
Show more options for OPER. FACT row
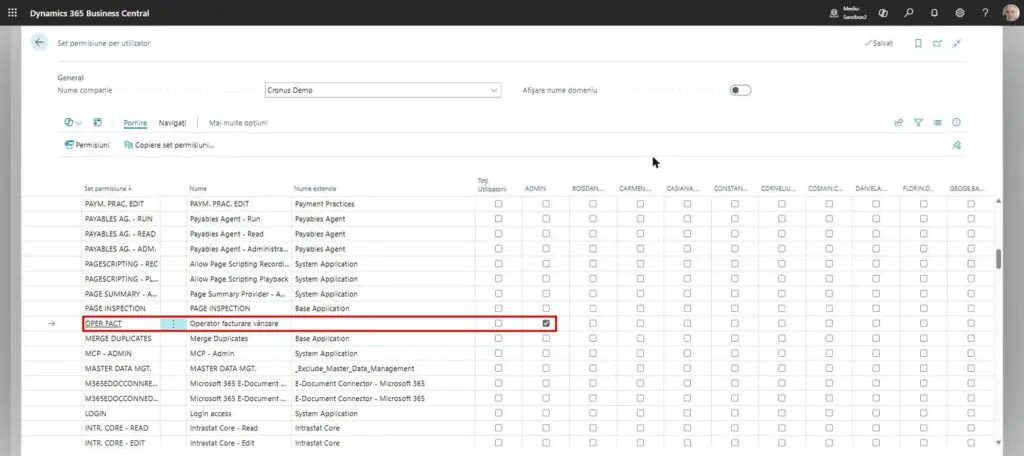pyautogui.click(x=173, y=323)
